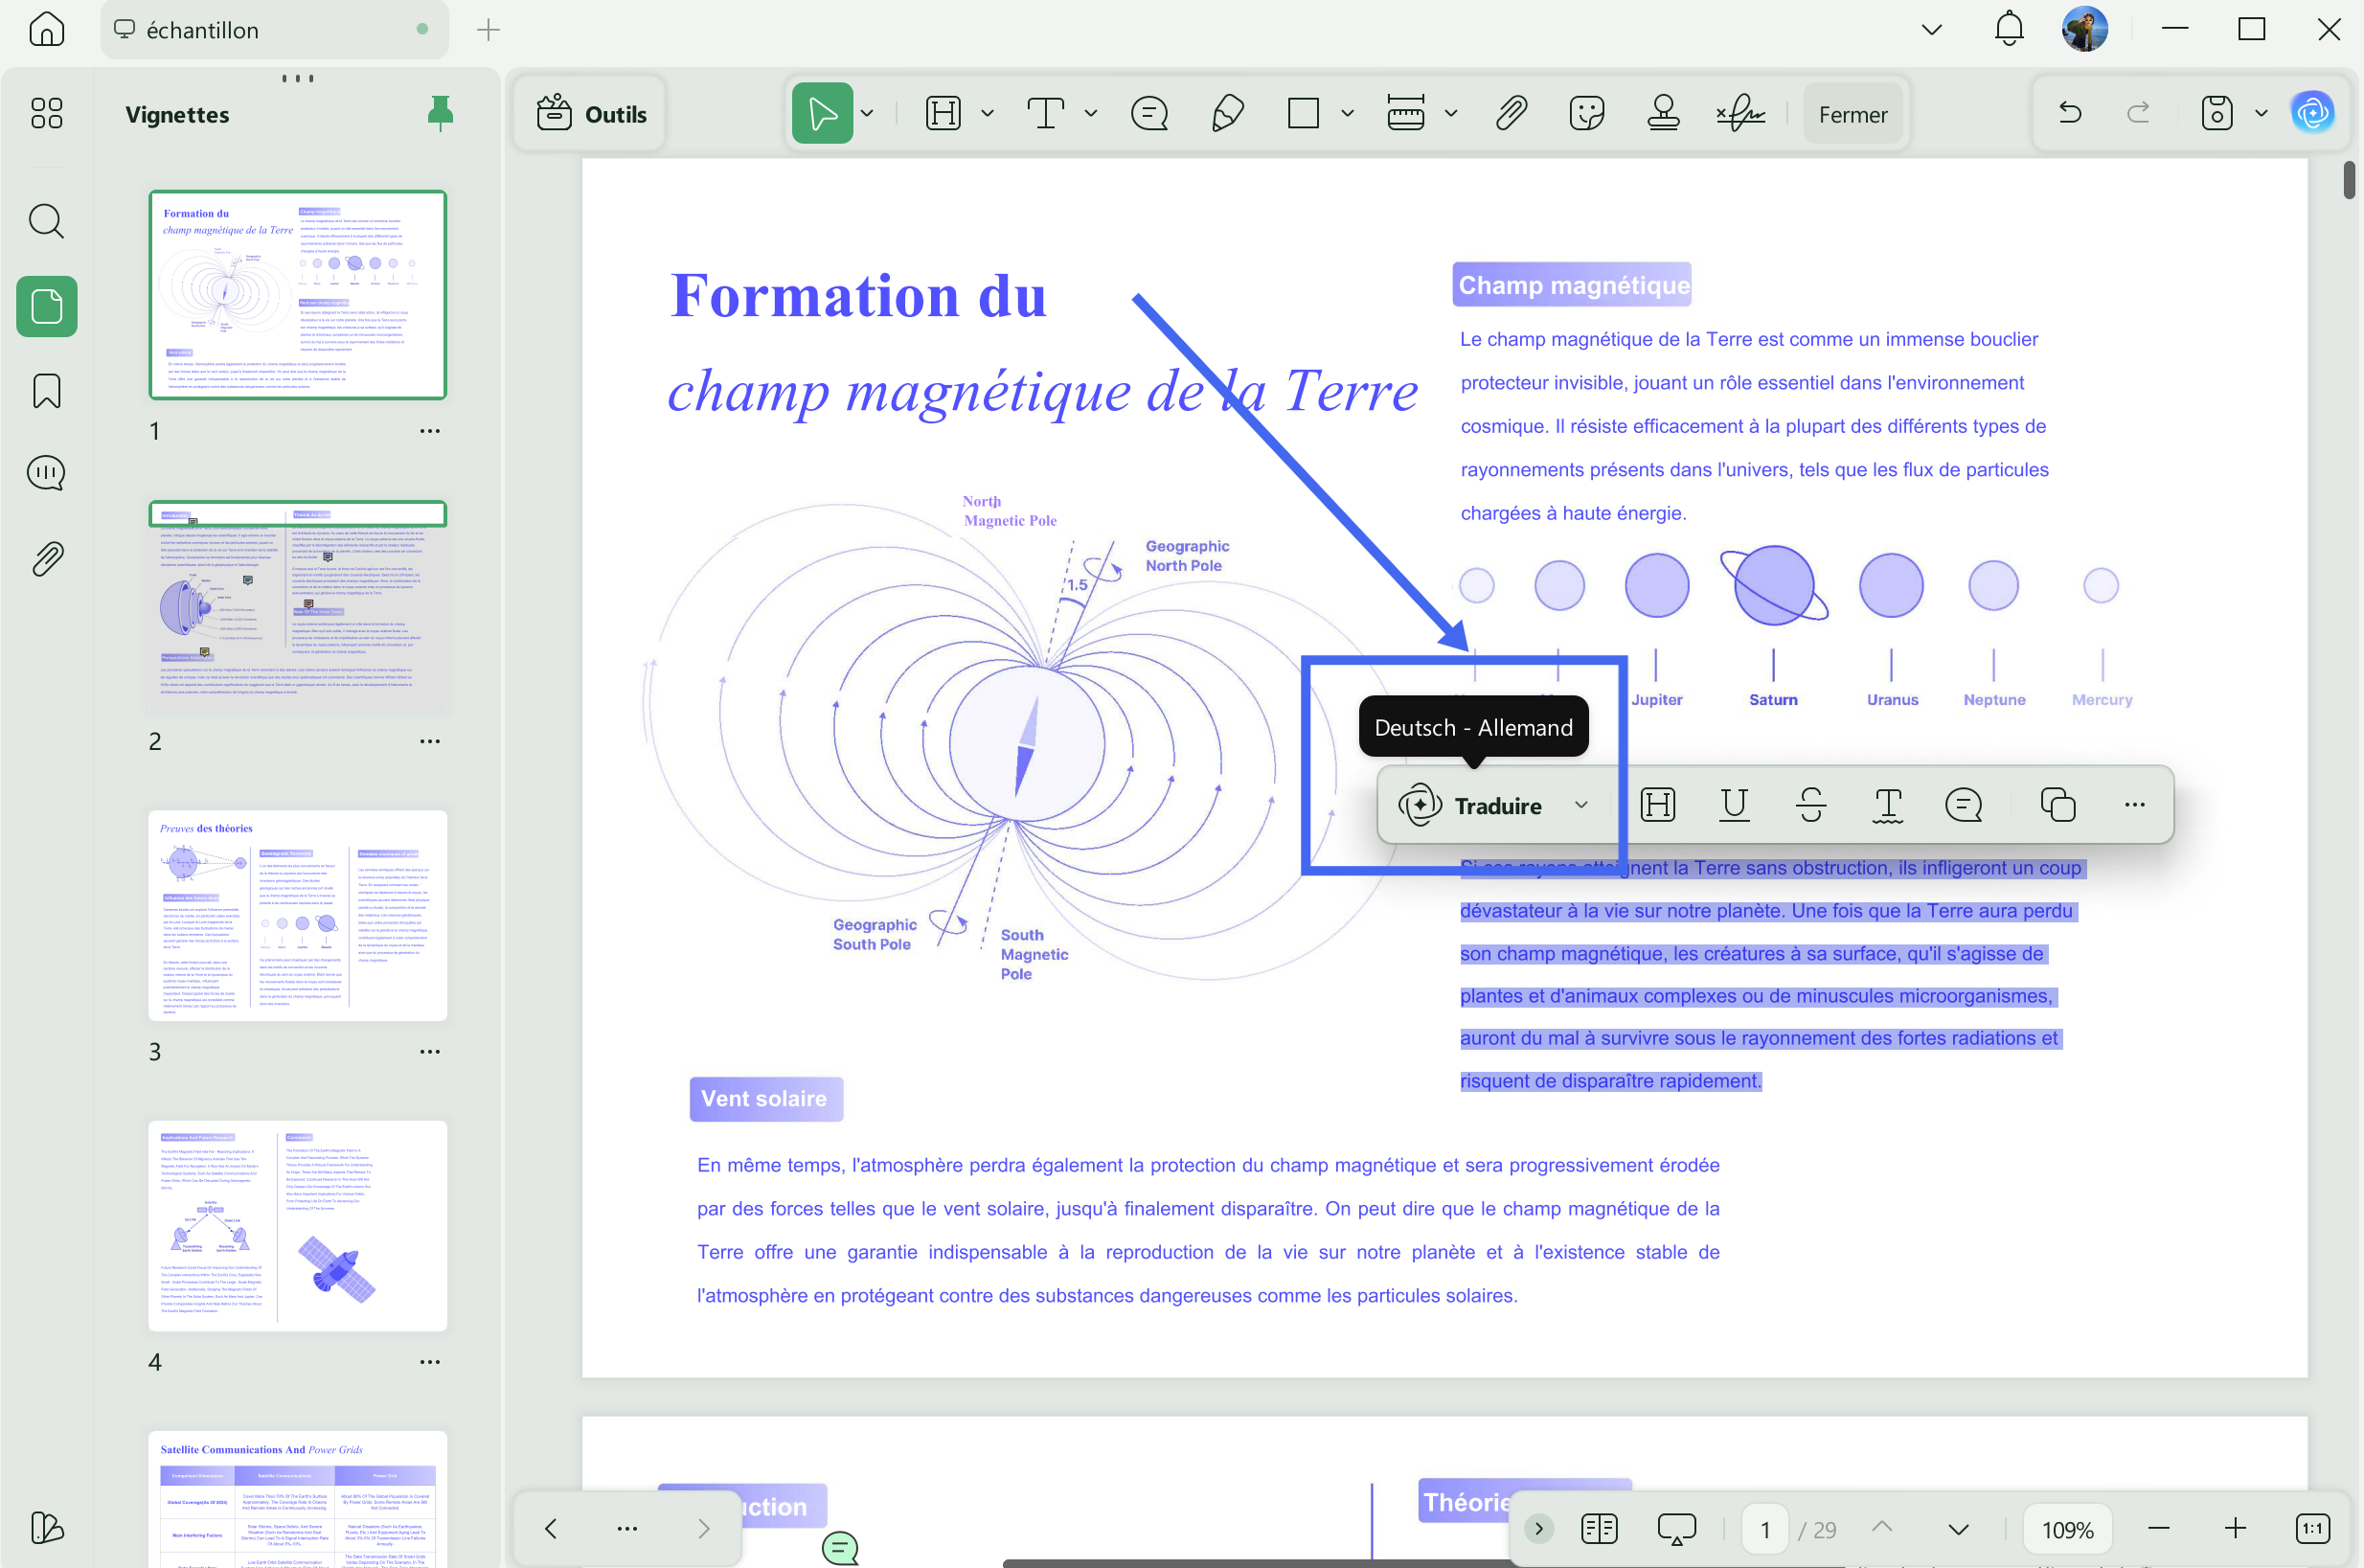The image size is (2364, 1568).
Task: Click the Fermer button
Action: tap(1853, 114)
